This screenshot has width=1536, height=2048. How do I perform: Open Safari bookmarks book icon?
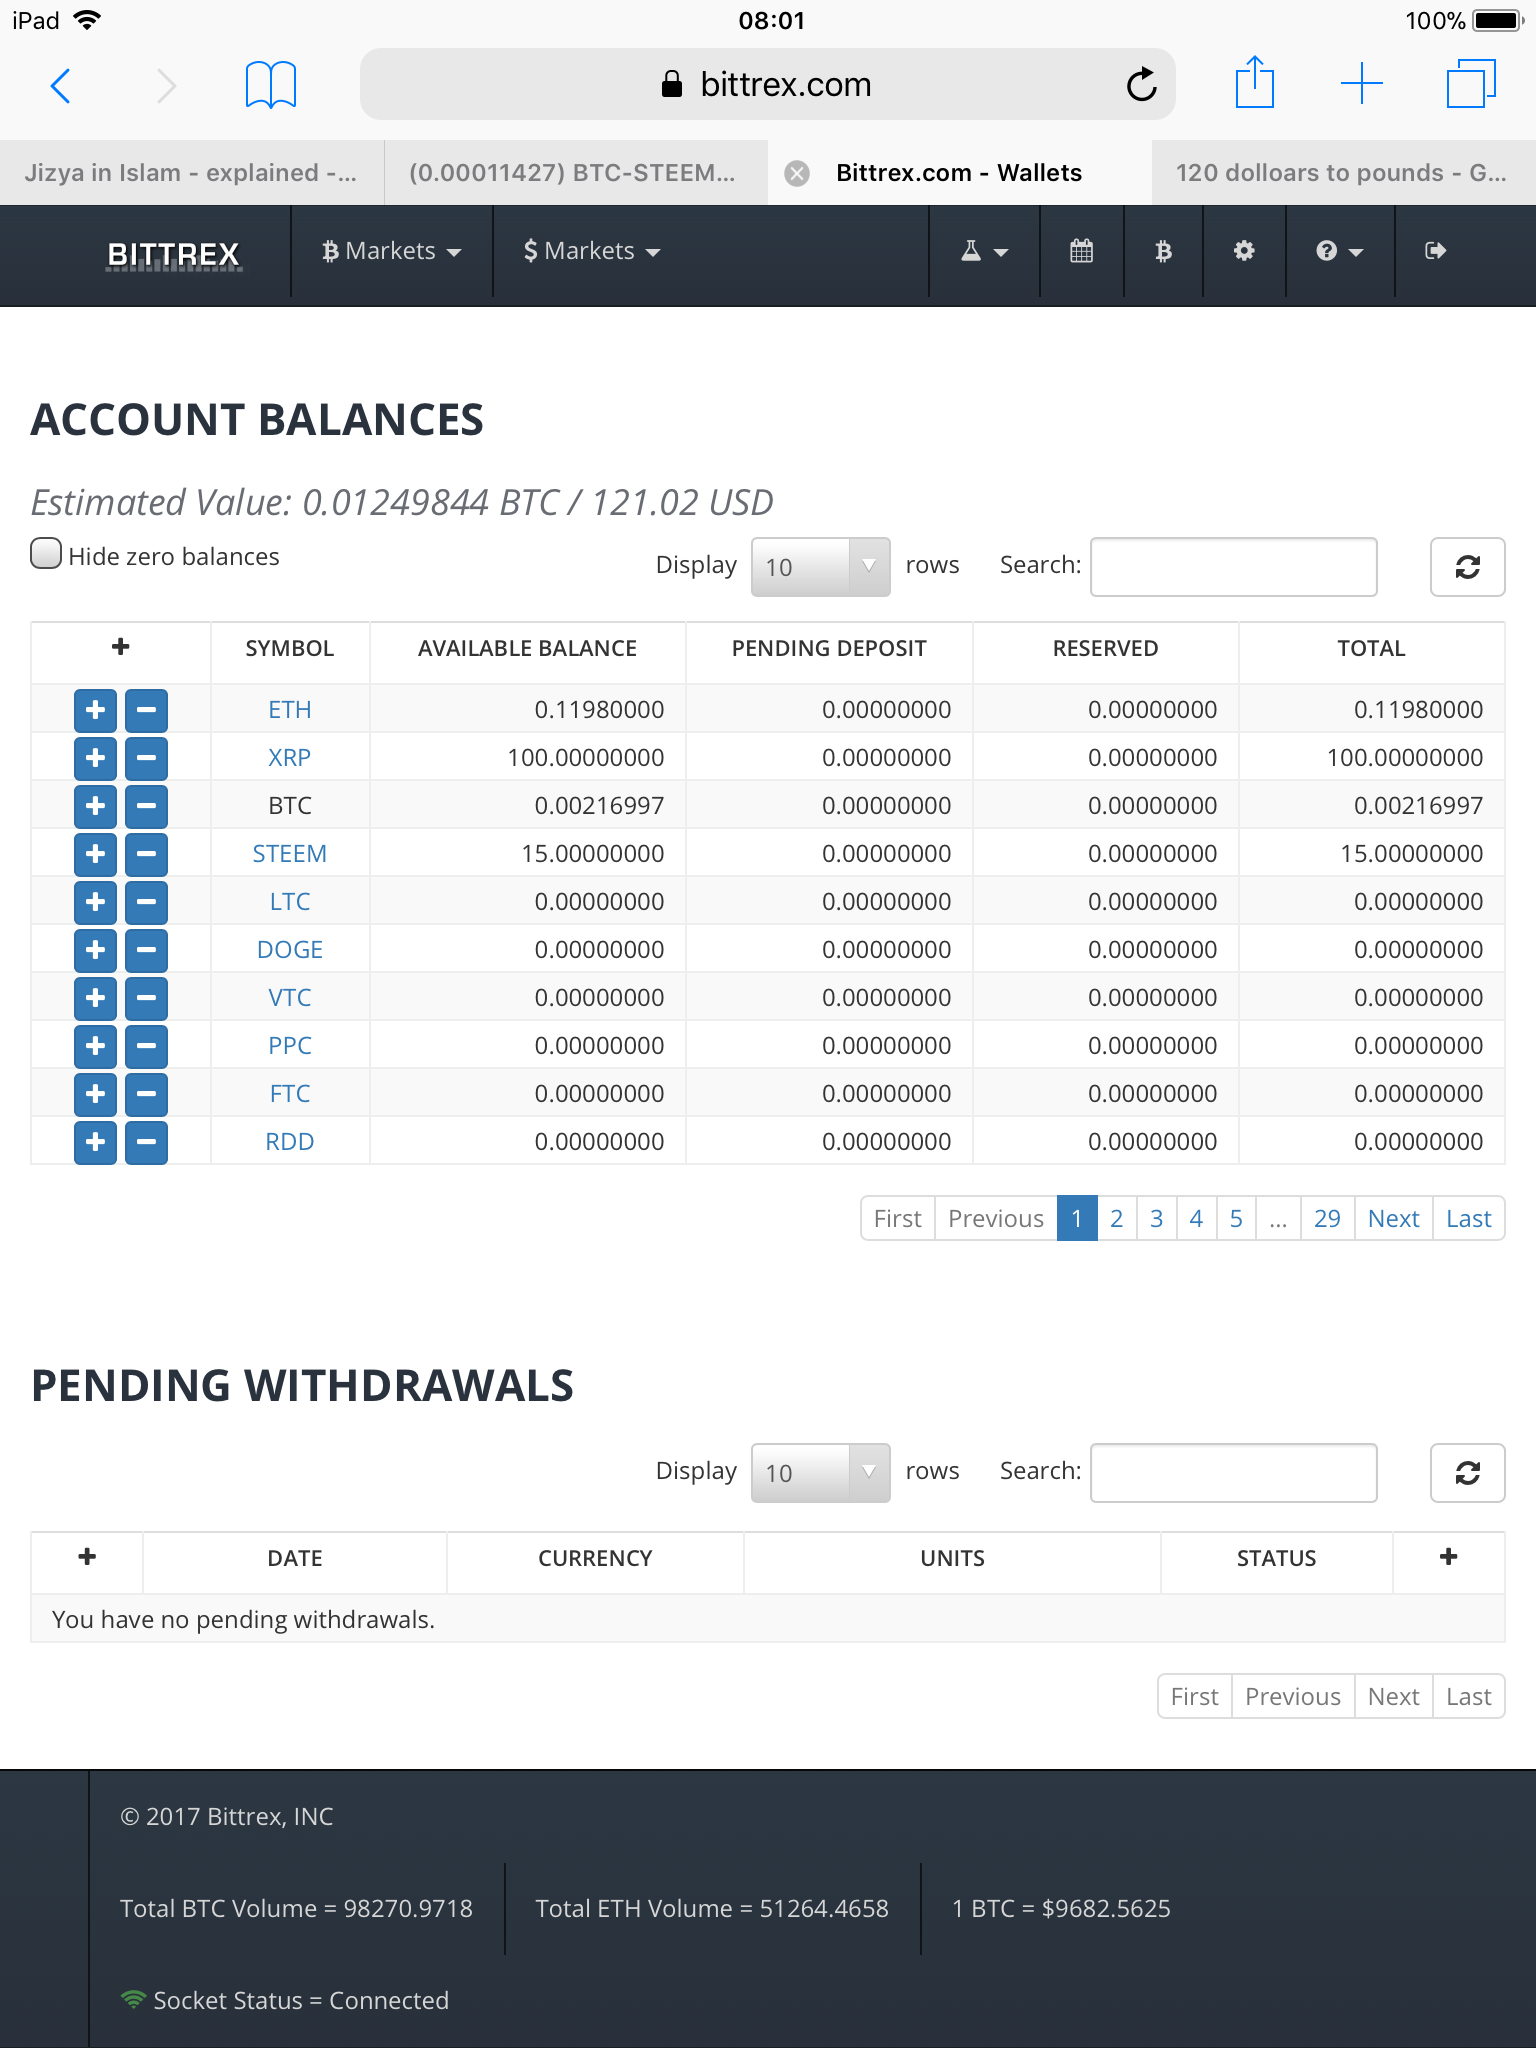tap(271, 85)
